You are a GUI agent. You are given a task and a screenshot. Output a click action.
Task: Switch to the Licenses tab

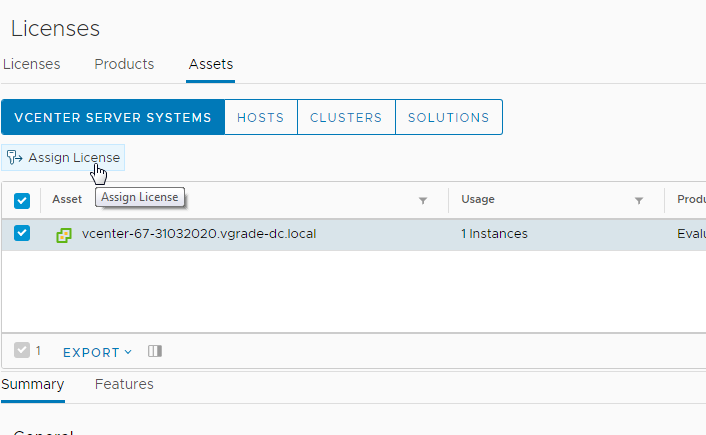pos(31,64)
